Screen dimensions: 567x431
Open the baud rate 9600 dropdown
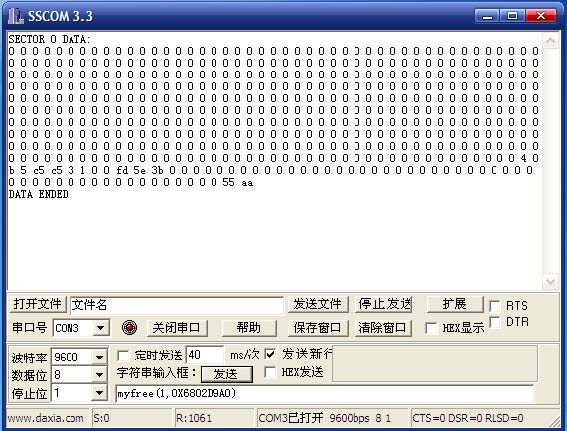pyautogui.click(x=99, y=357)
